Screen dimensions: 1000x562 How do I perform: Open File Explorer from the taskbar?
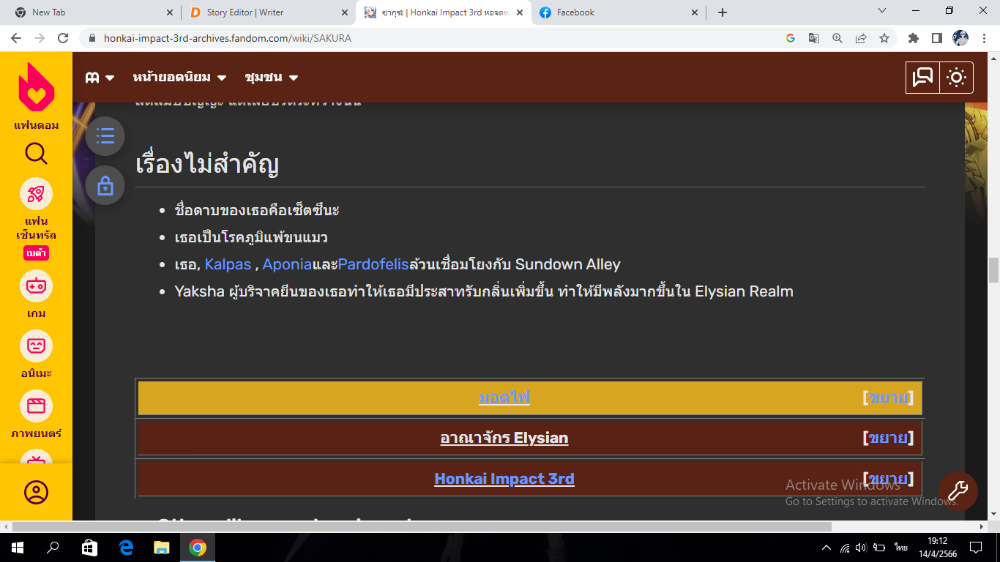(x=161, y=547)
